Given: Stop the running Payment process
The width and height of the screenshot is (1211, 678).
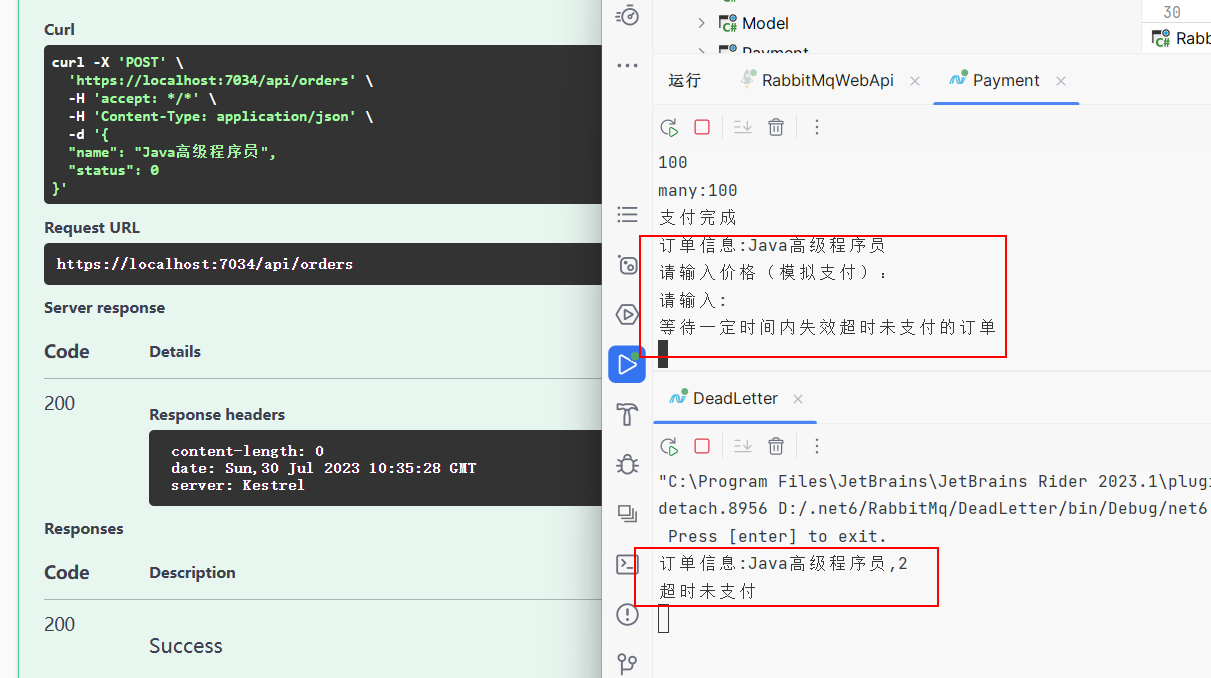Looking at the screenshot, I should point(702,127).
